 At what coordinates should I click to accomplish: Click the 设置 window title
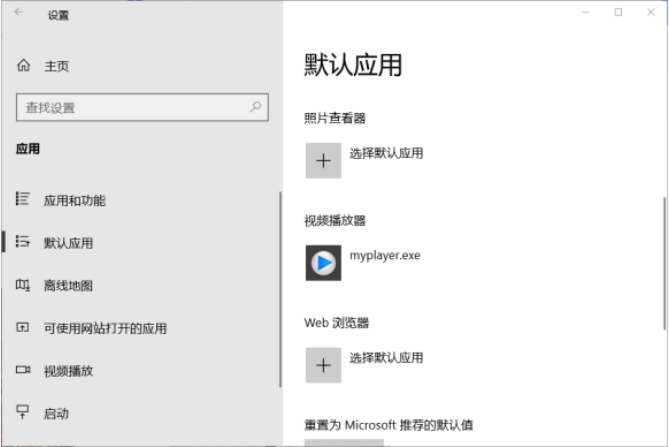coord(58,15)
